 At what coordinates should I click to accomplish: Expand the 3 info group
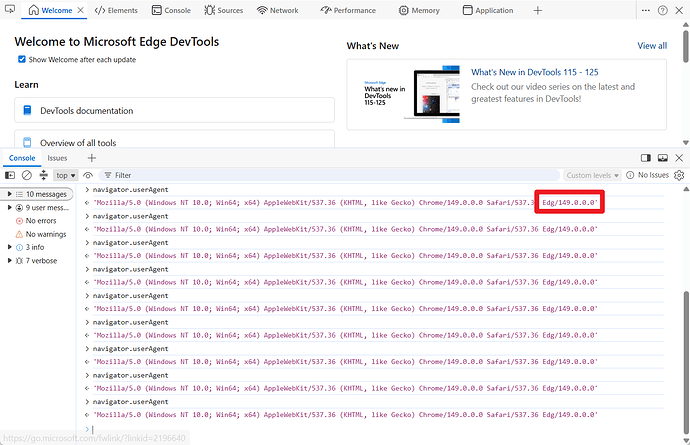point(9,247)
